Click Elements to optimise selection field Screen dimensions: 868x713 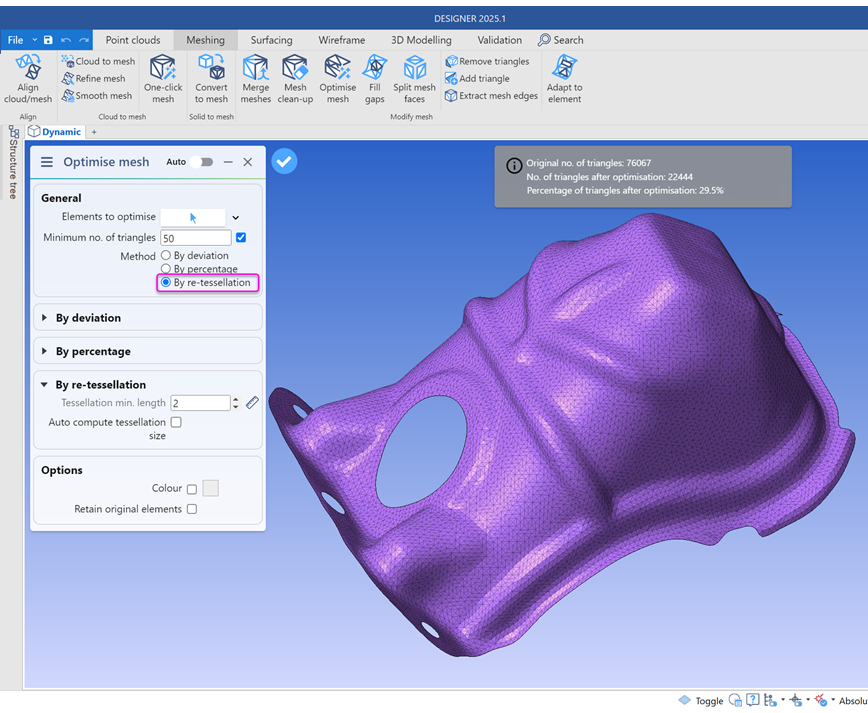pos(193,218)
